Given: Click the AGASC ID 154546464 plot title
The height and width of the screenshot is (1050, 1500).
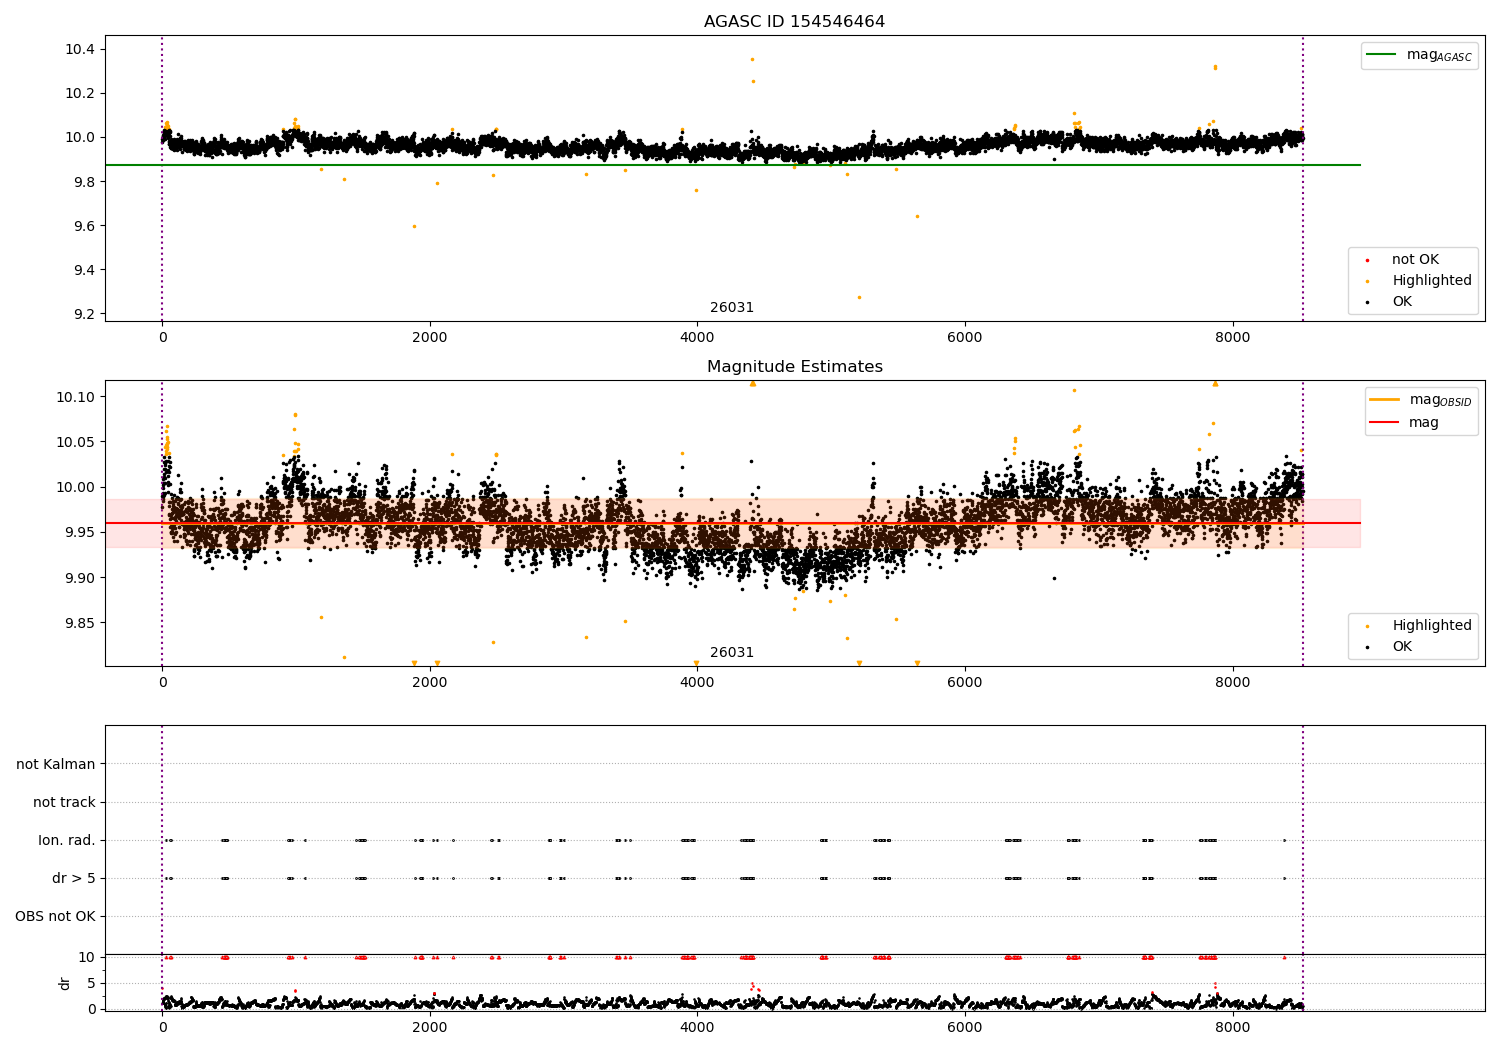Looking at the screenshot, I should pos(794,22).
